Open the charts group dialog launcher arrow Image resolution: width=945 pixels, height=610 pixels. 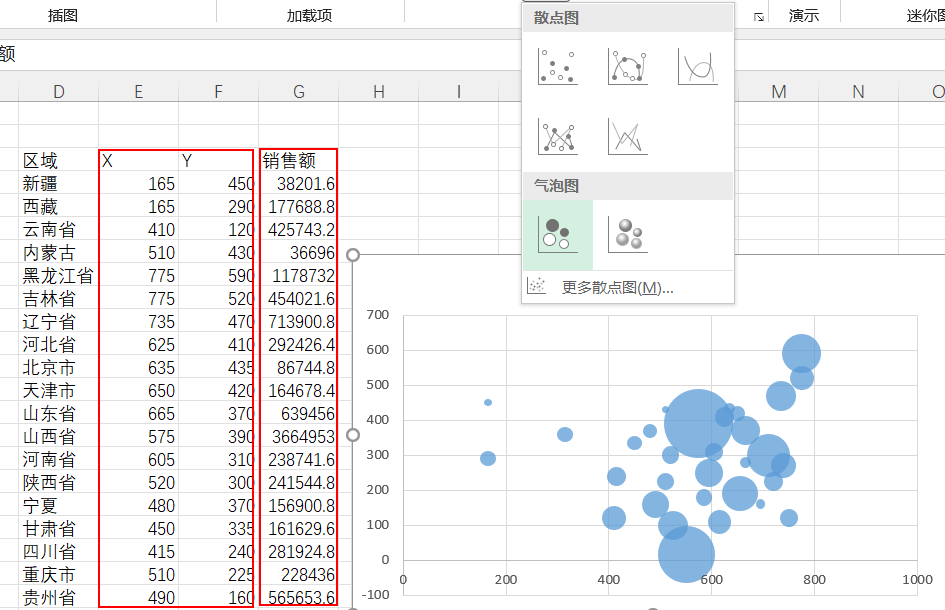pyautogui.click(x=759, y=17)
